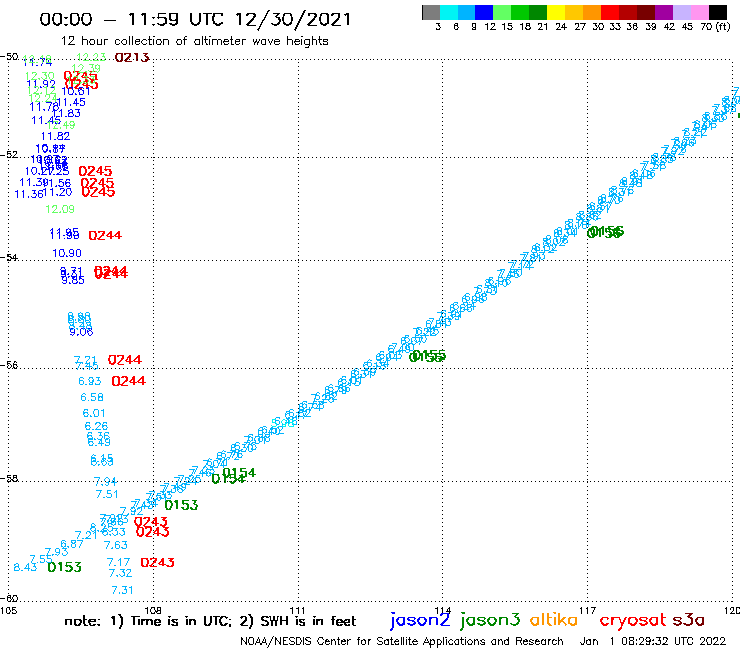Click the '111' longitude axis label
This screenshot has width=740, height=650.
pyautogui.click(x=297, y=610)
